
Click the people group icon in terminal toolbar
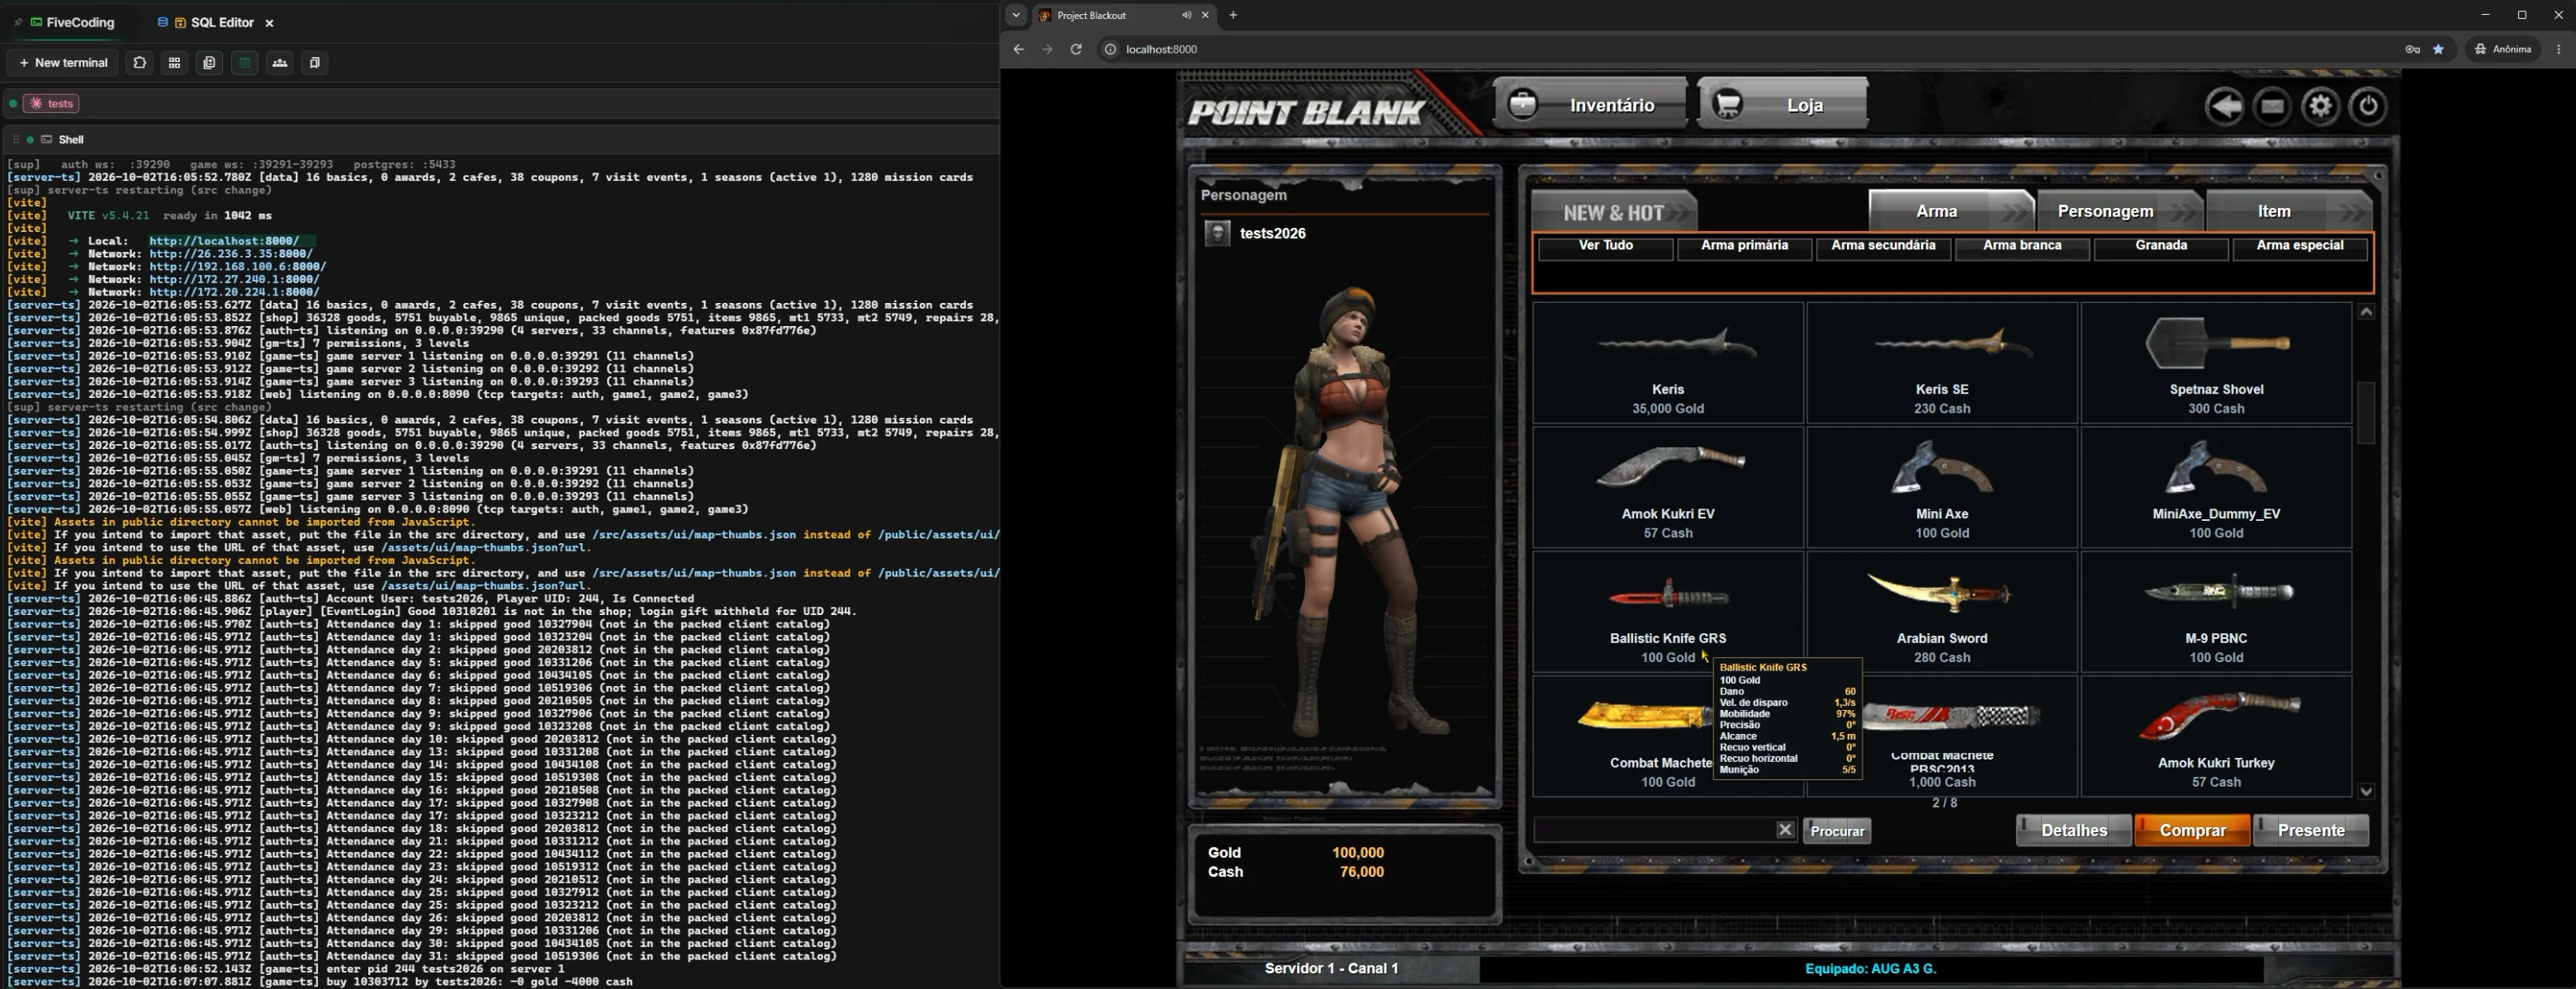click(x=280, y=62)
